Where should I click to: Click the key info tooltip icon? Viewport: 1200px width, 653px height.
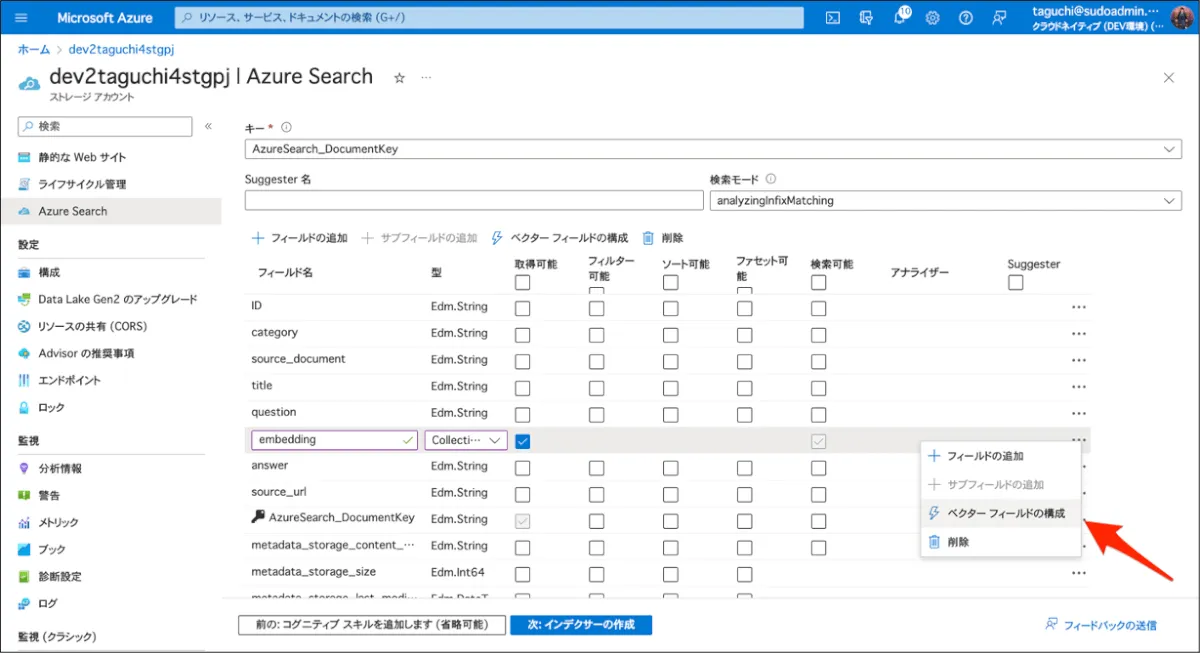[x=286, y=127]
